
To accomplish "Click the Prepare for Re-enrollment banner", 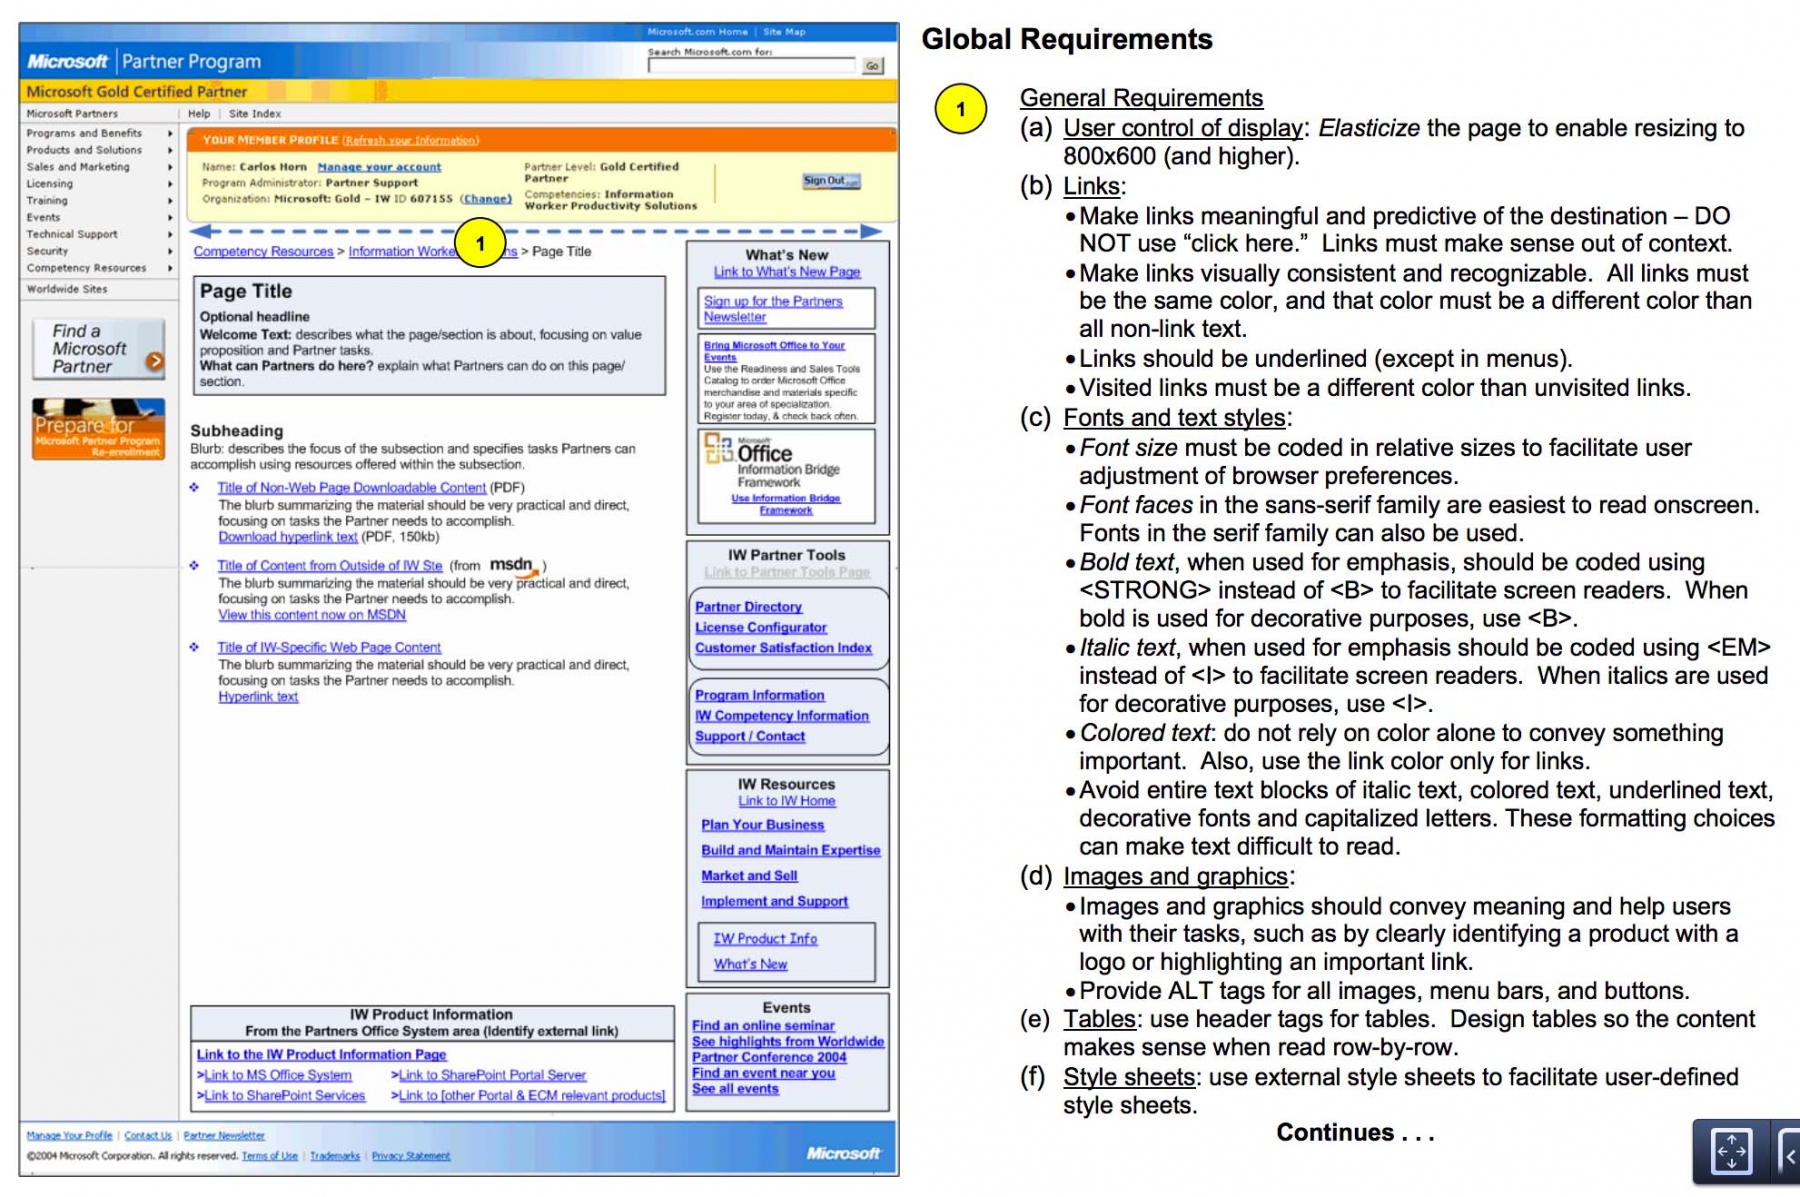I will [98, 429].
